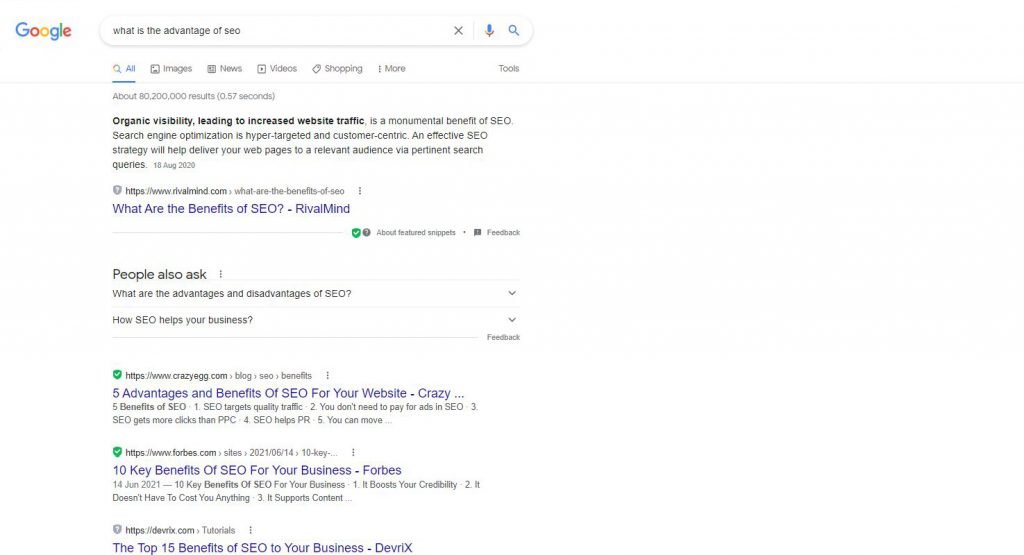Viewport: 1024px width, 555px height.
Task: Click the forbes.com URL breadcrumb
Action: tap(231, 453)
